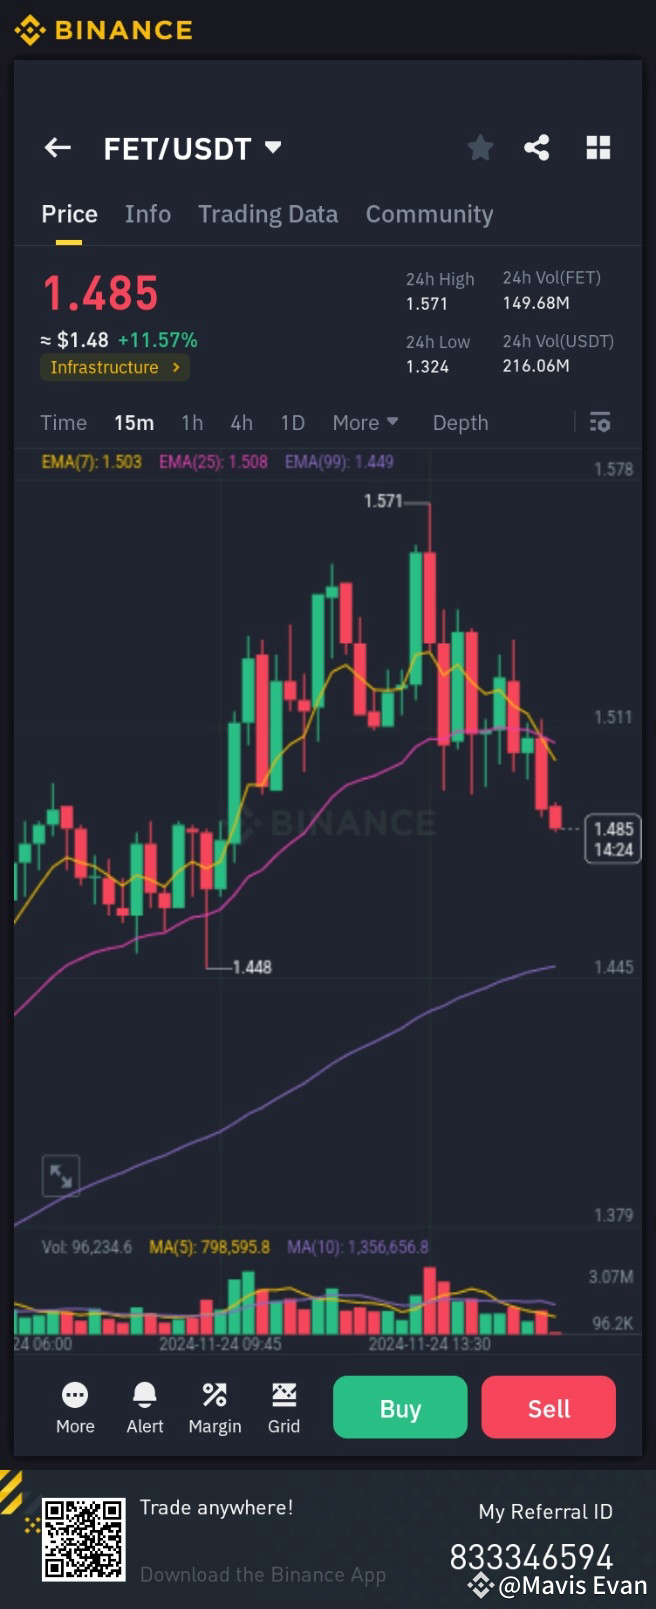
Task: Open the More options ellipsis menu
Action: click(74, 1407)
